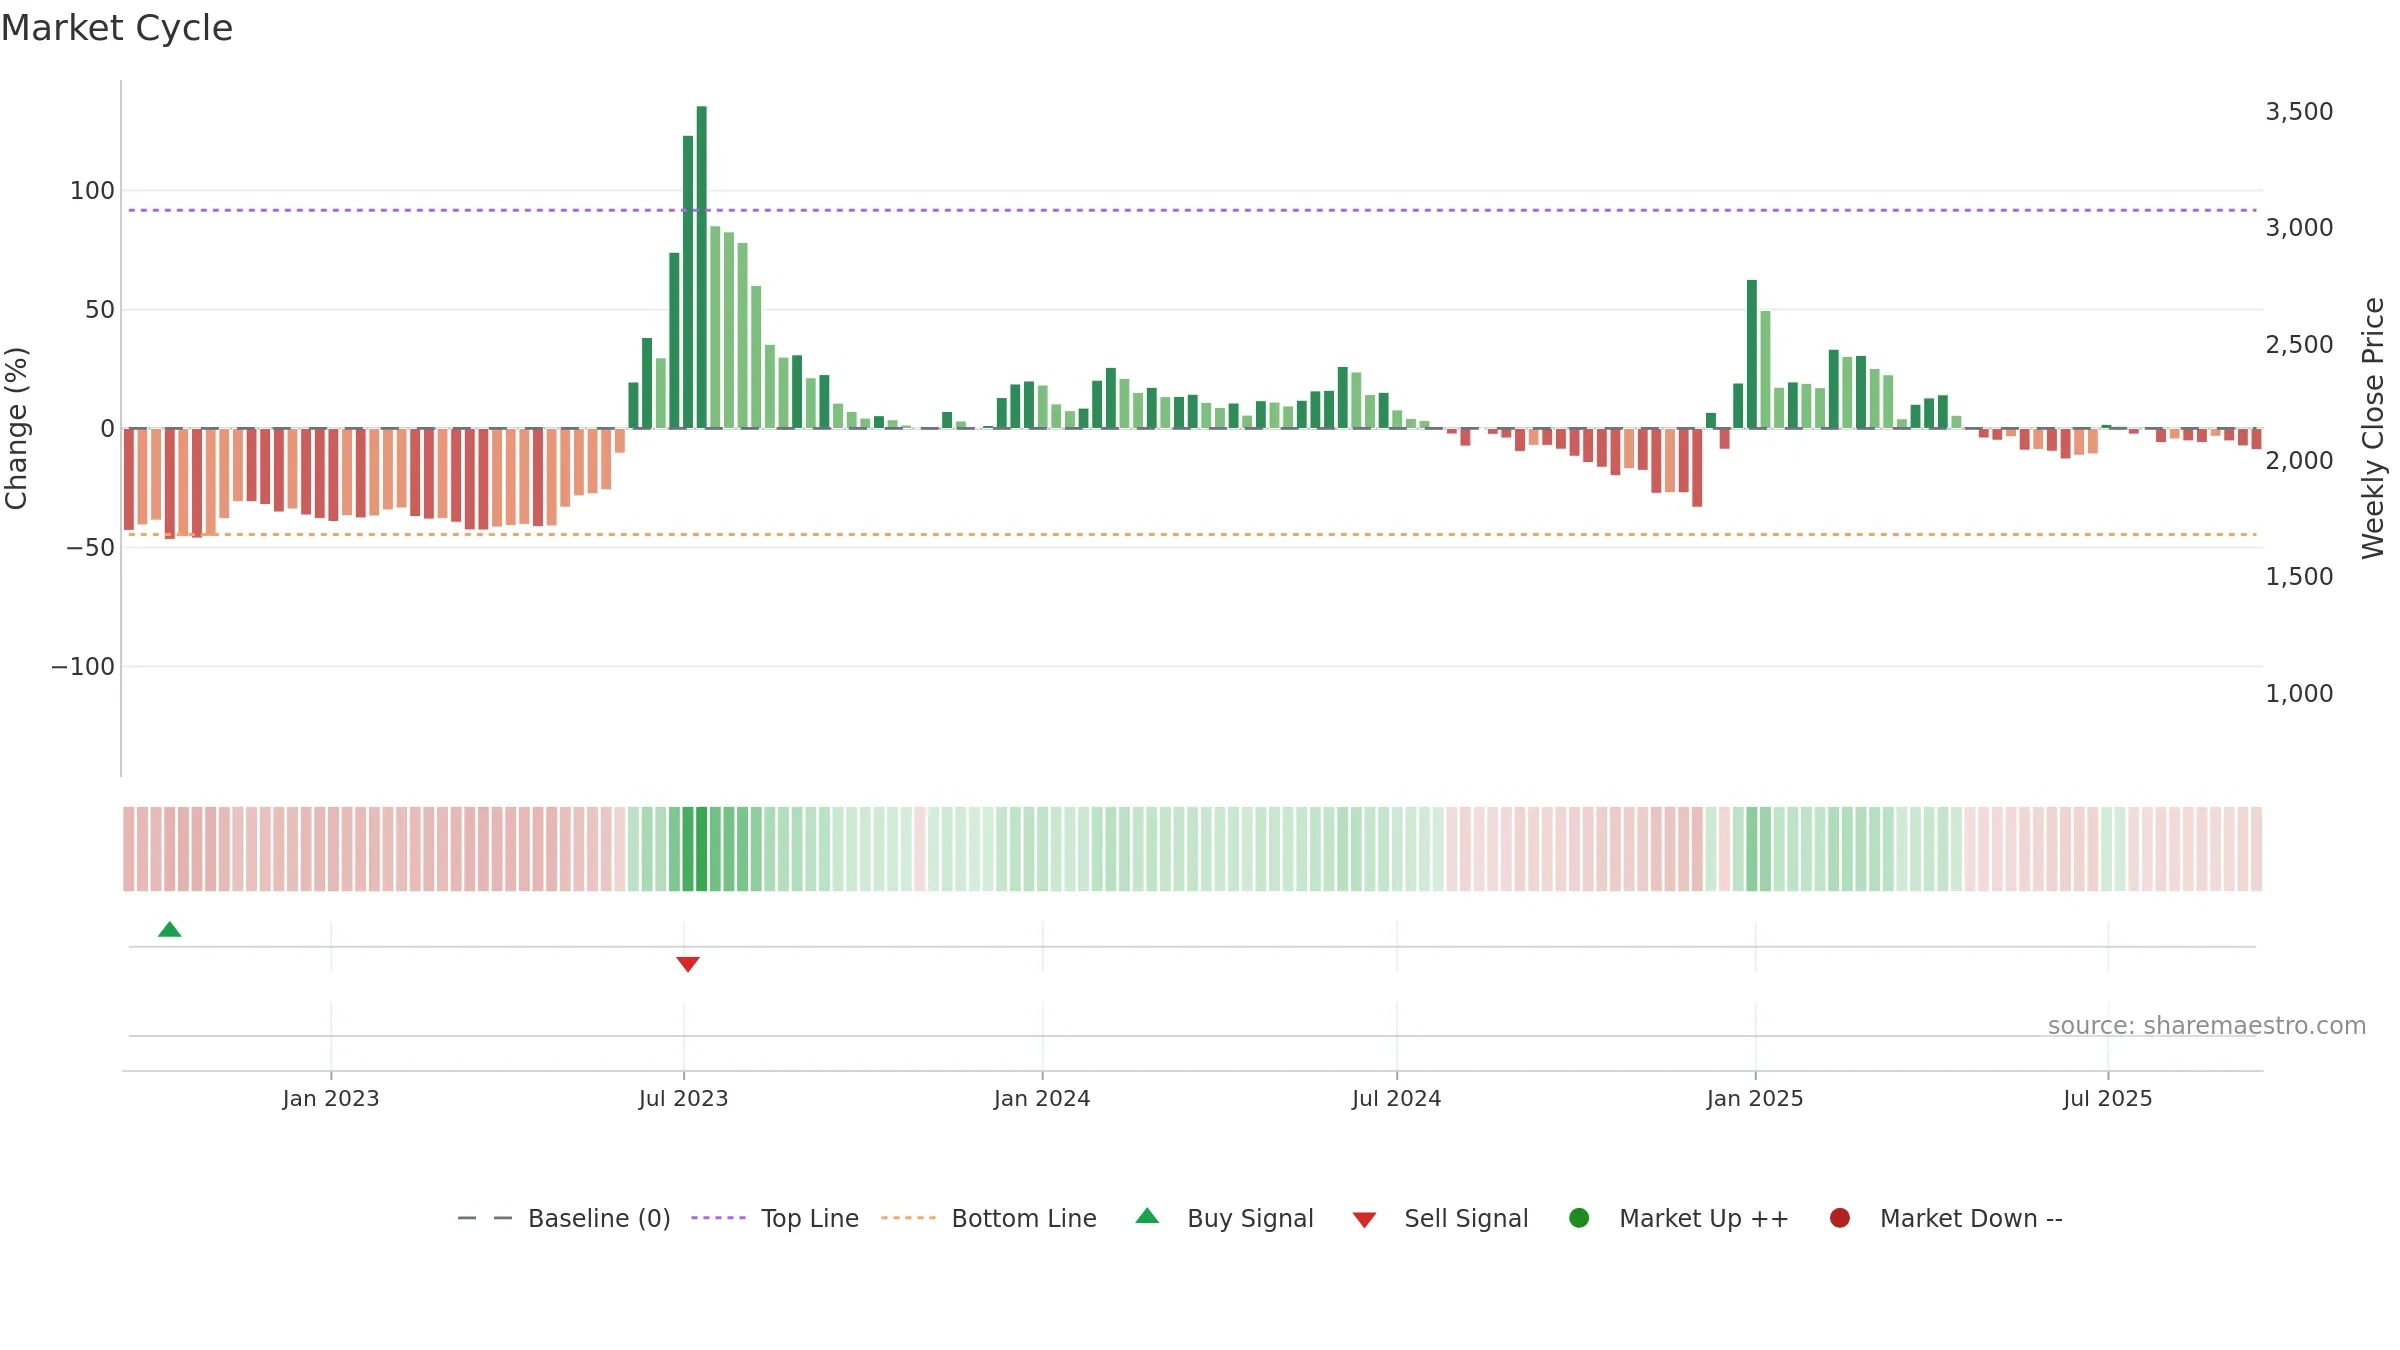Image resolution: width=2400 pixels, height=1350 pixels.
Task: Click the green Buy Signal triangle marker
Action: click(x=170, y=930)
